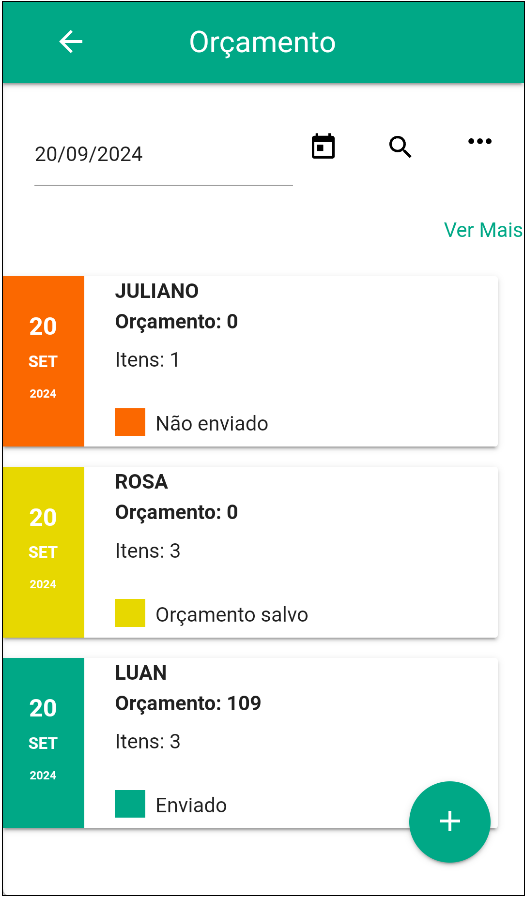Click Itens: 1 in JULIANO card
The image size is (526, 897).
147,360
